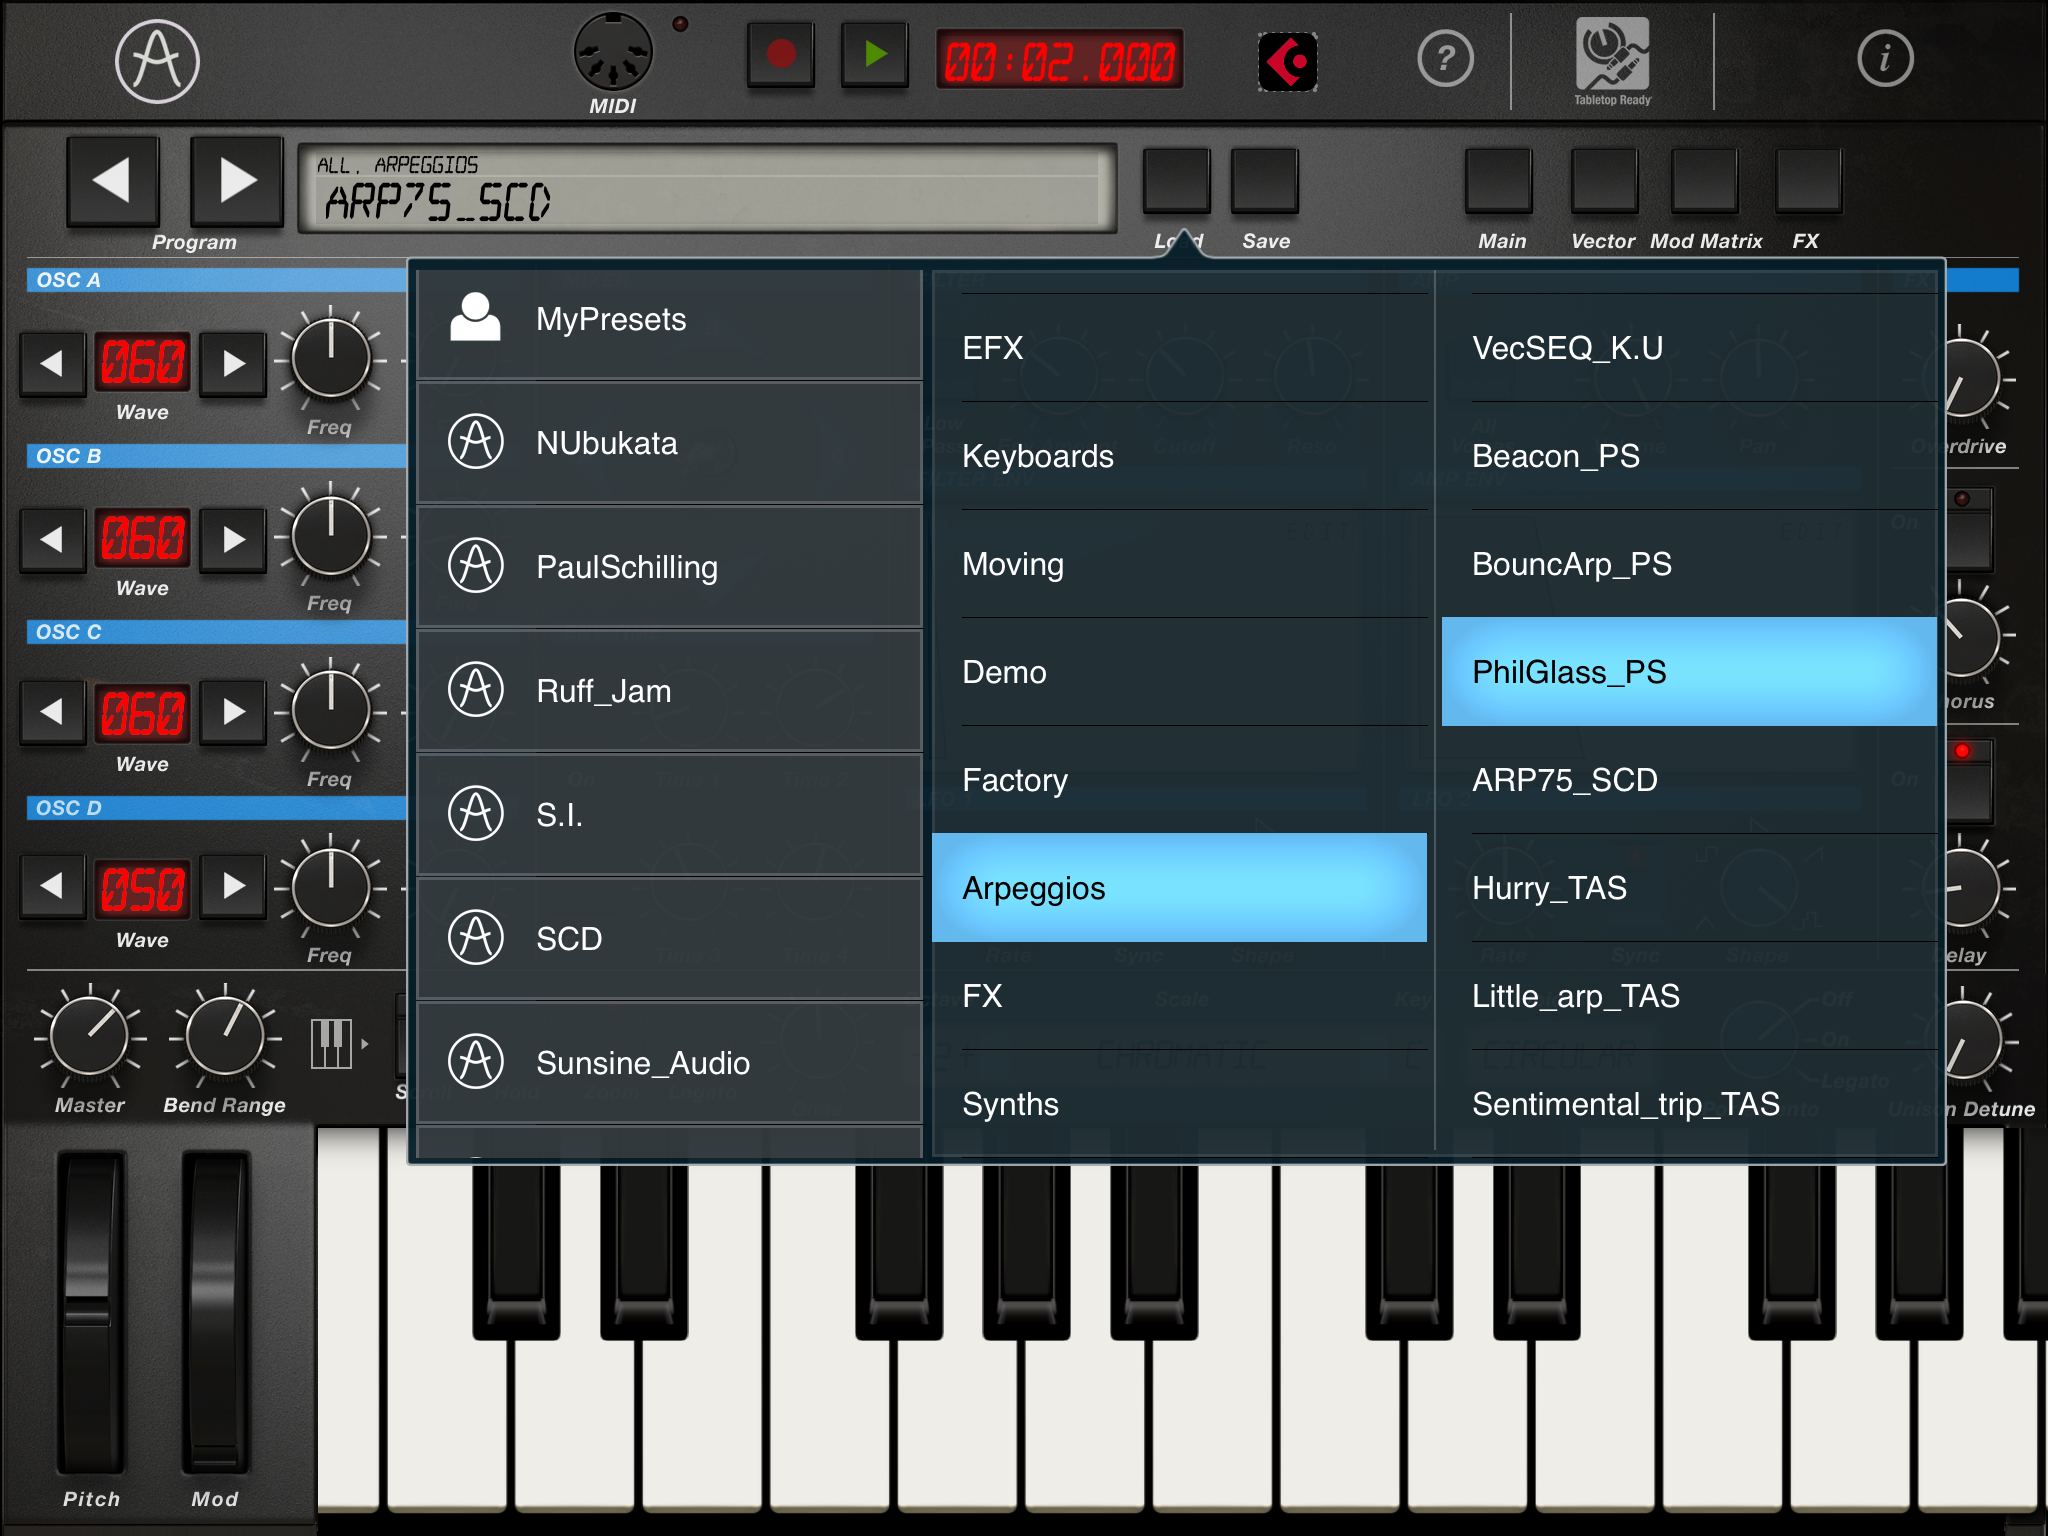Select the PaulSchilling bank

(x=669, y=567)
